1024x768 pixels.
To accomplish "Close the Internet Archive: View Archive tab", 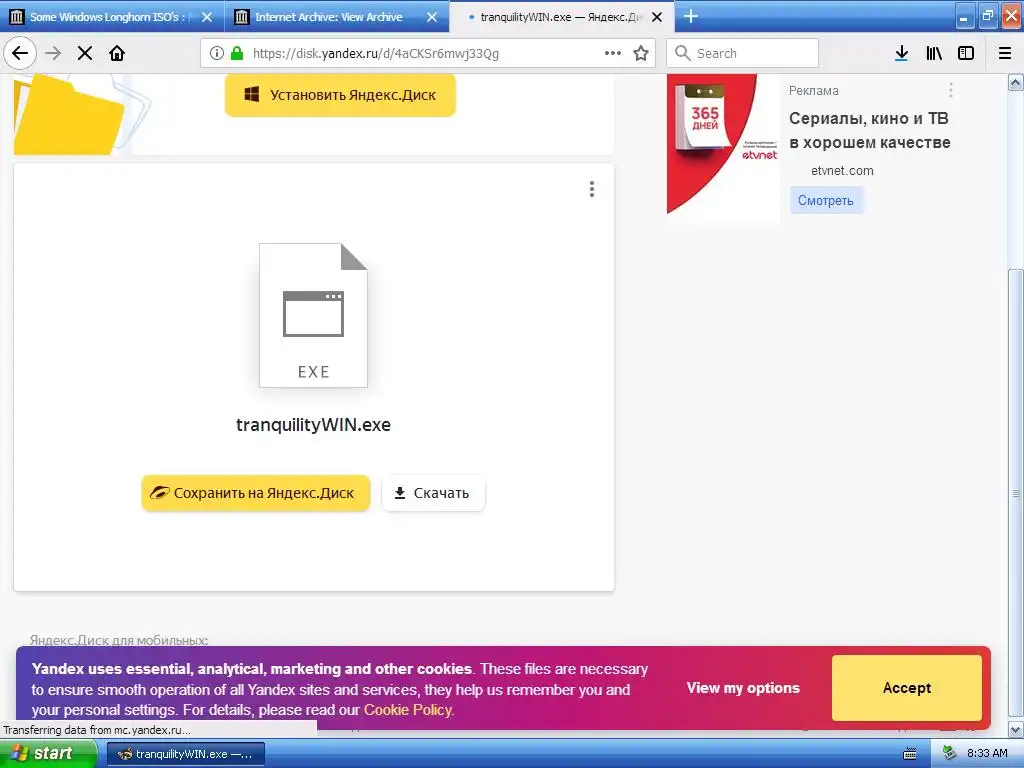I will tap(432, 17).
